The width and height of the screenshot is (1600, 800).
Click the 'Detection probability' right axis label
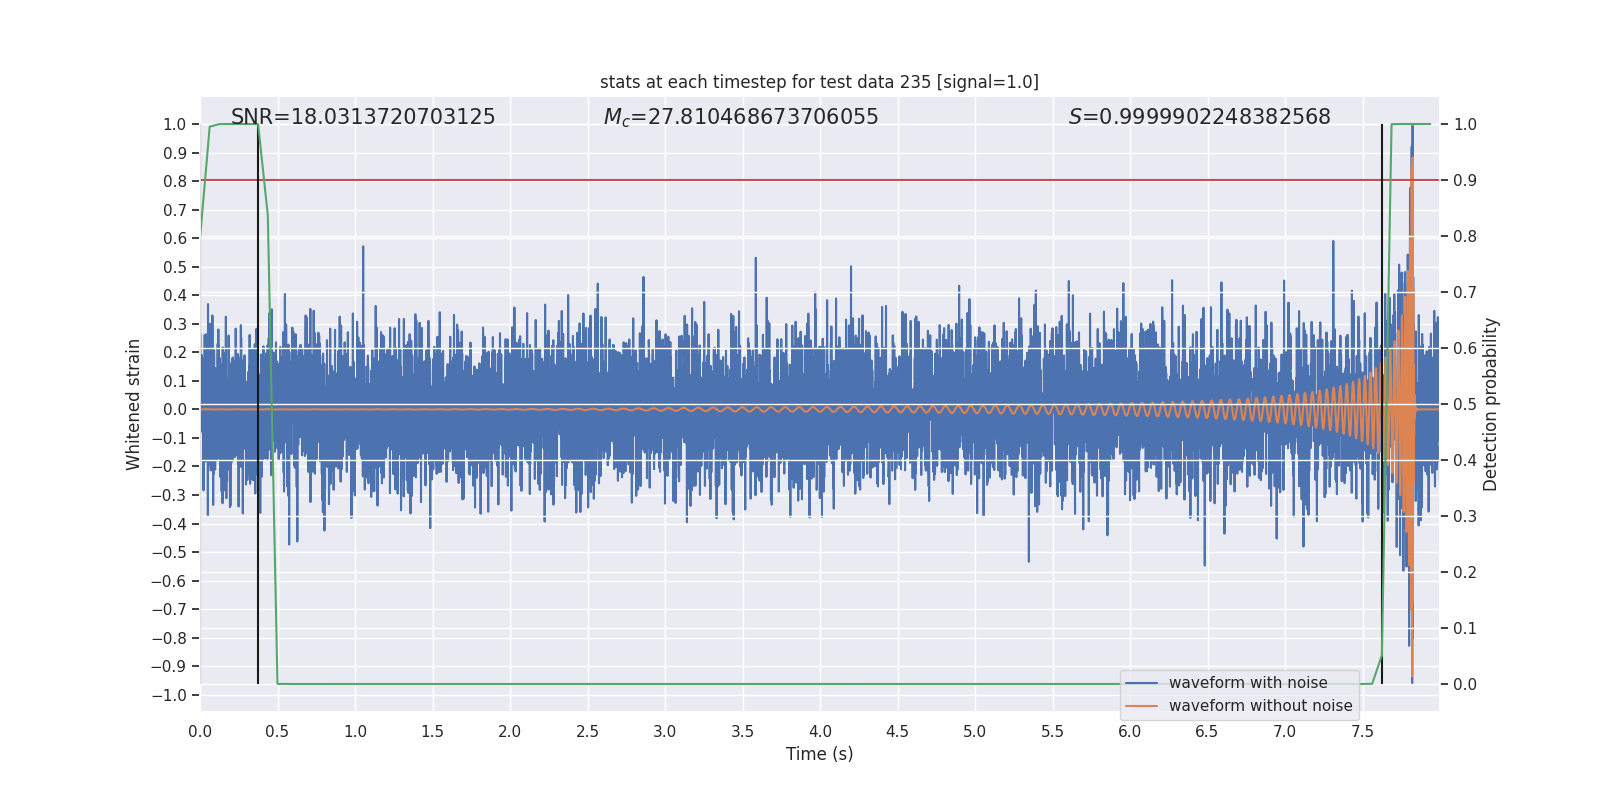1491,404
